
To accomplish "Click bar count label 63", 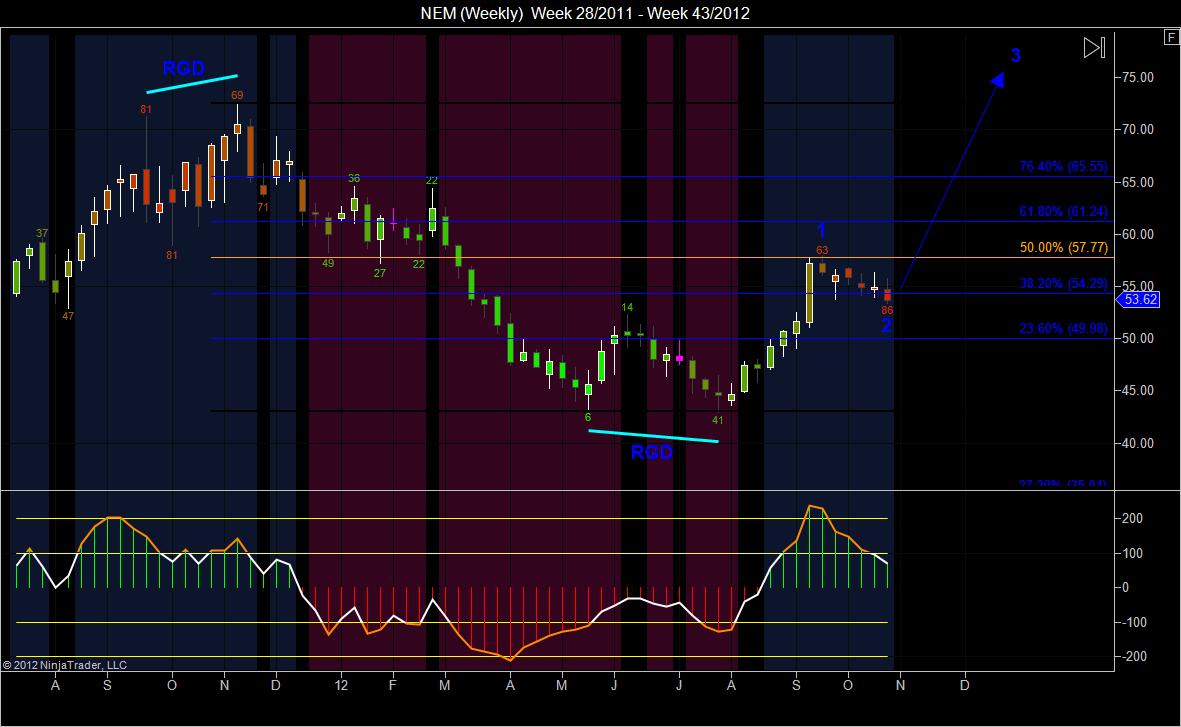I will tap(822, 250).
